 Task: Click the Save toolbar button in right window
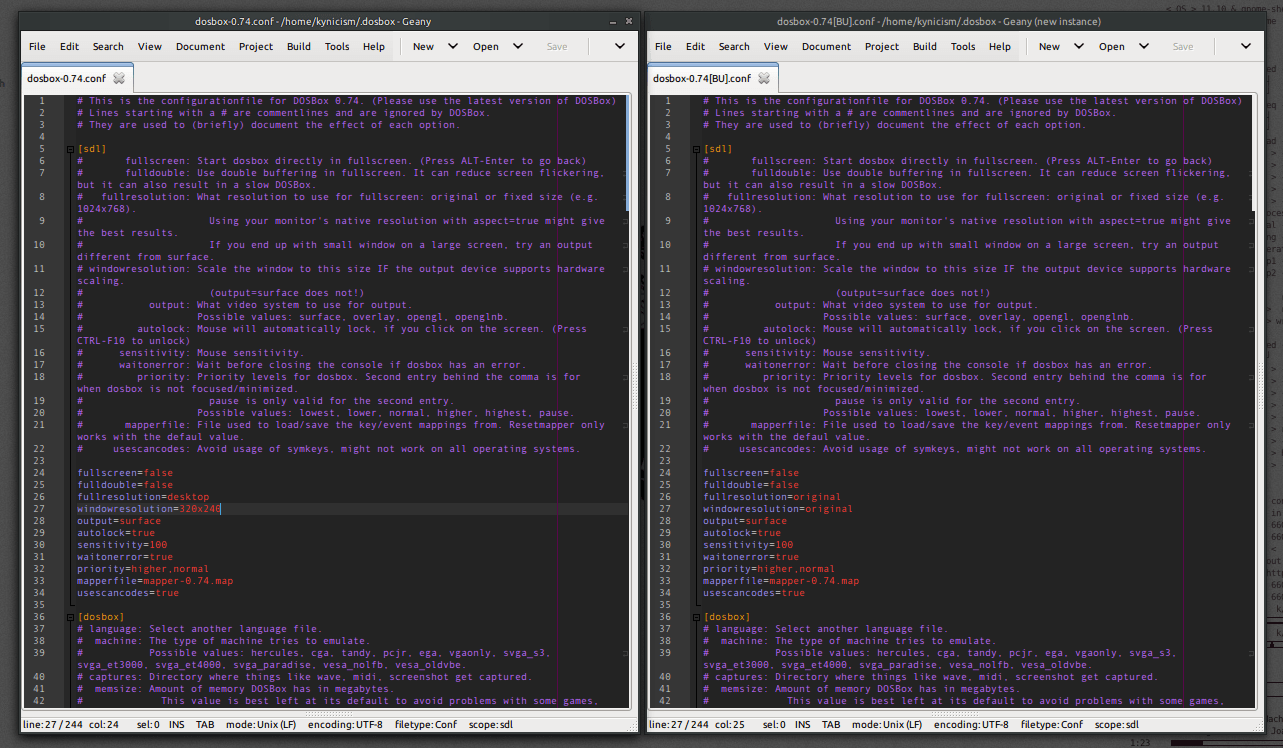1183,47
